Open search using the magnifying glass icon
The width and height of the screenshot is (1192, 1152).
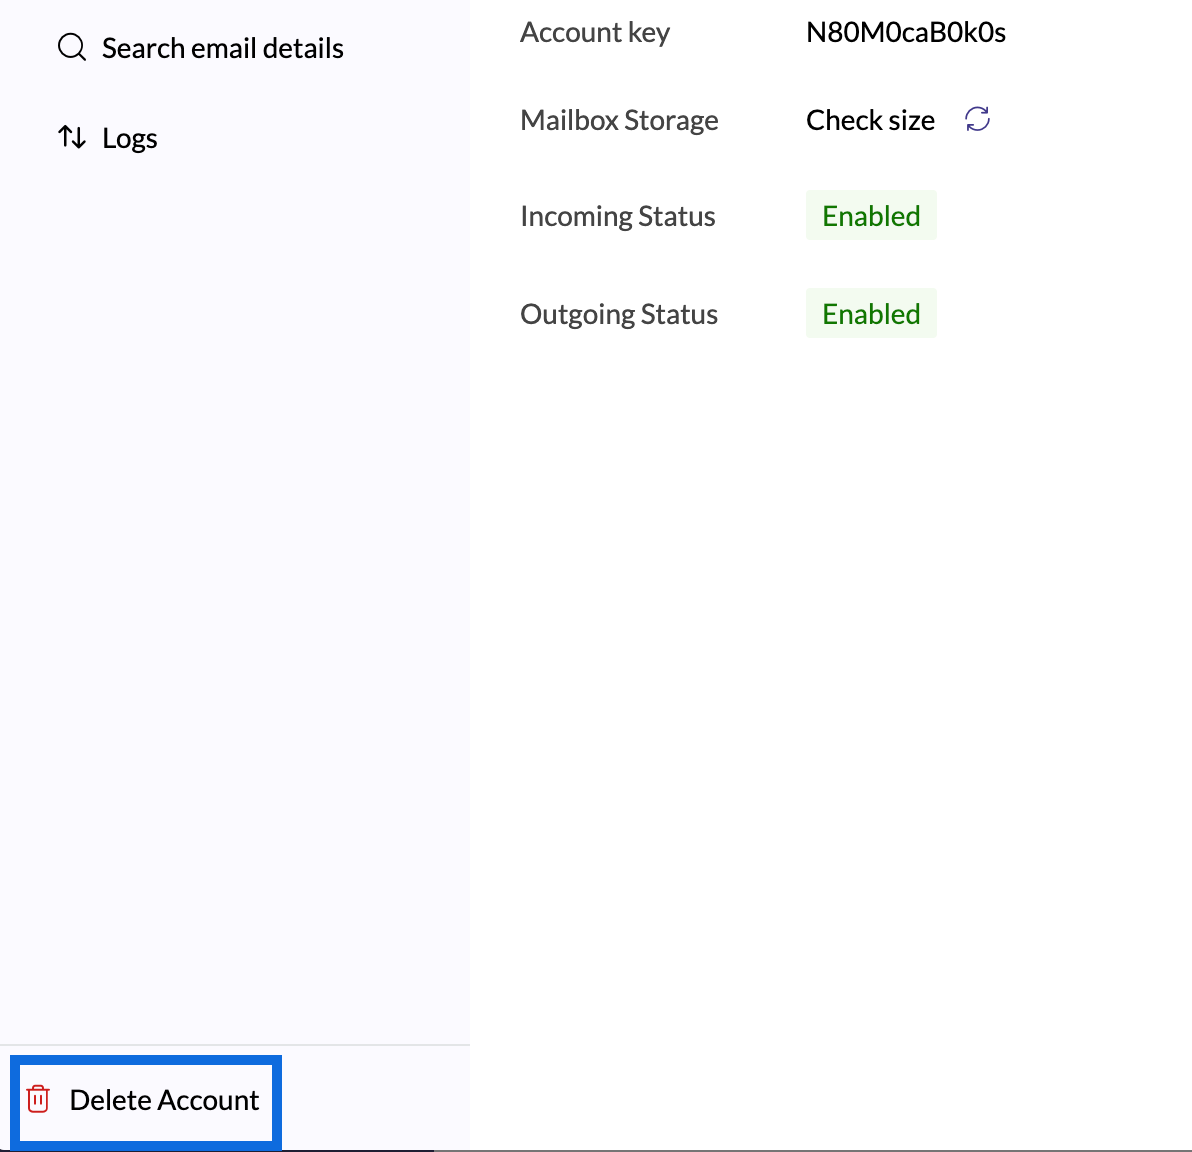click(x=71, y=47)
